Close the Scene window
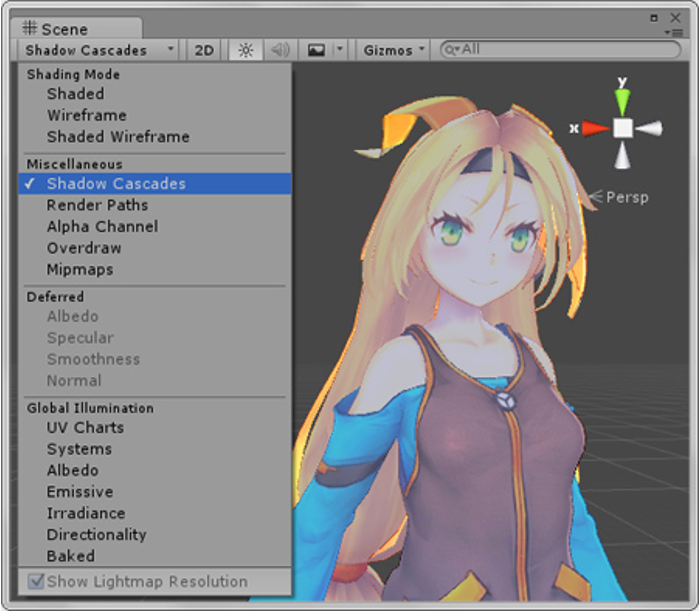Screen dimensions: 700x612 [x=675, y=18]
